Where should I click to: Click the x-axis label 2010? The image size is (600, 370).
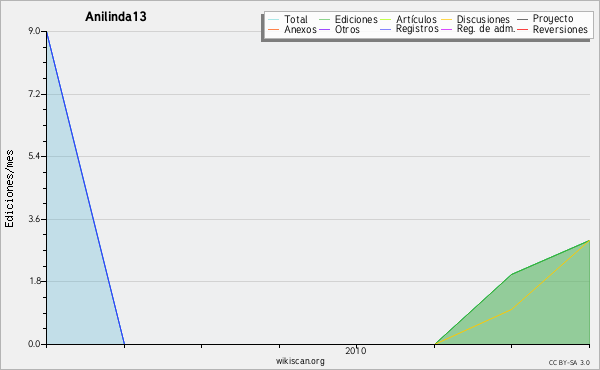(x=356, y=350)
